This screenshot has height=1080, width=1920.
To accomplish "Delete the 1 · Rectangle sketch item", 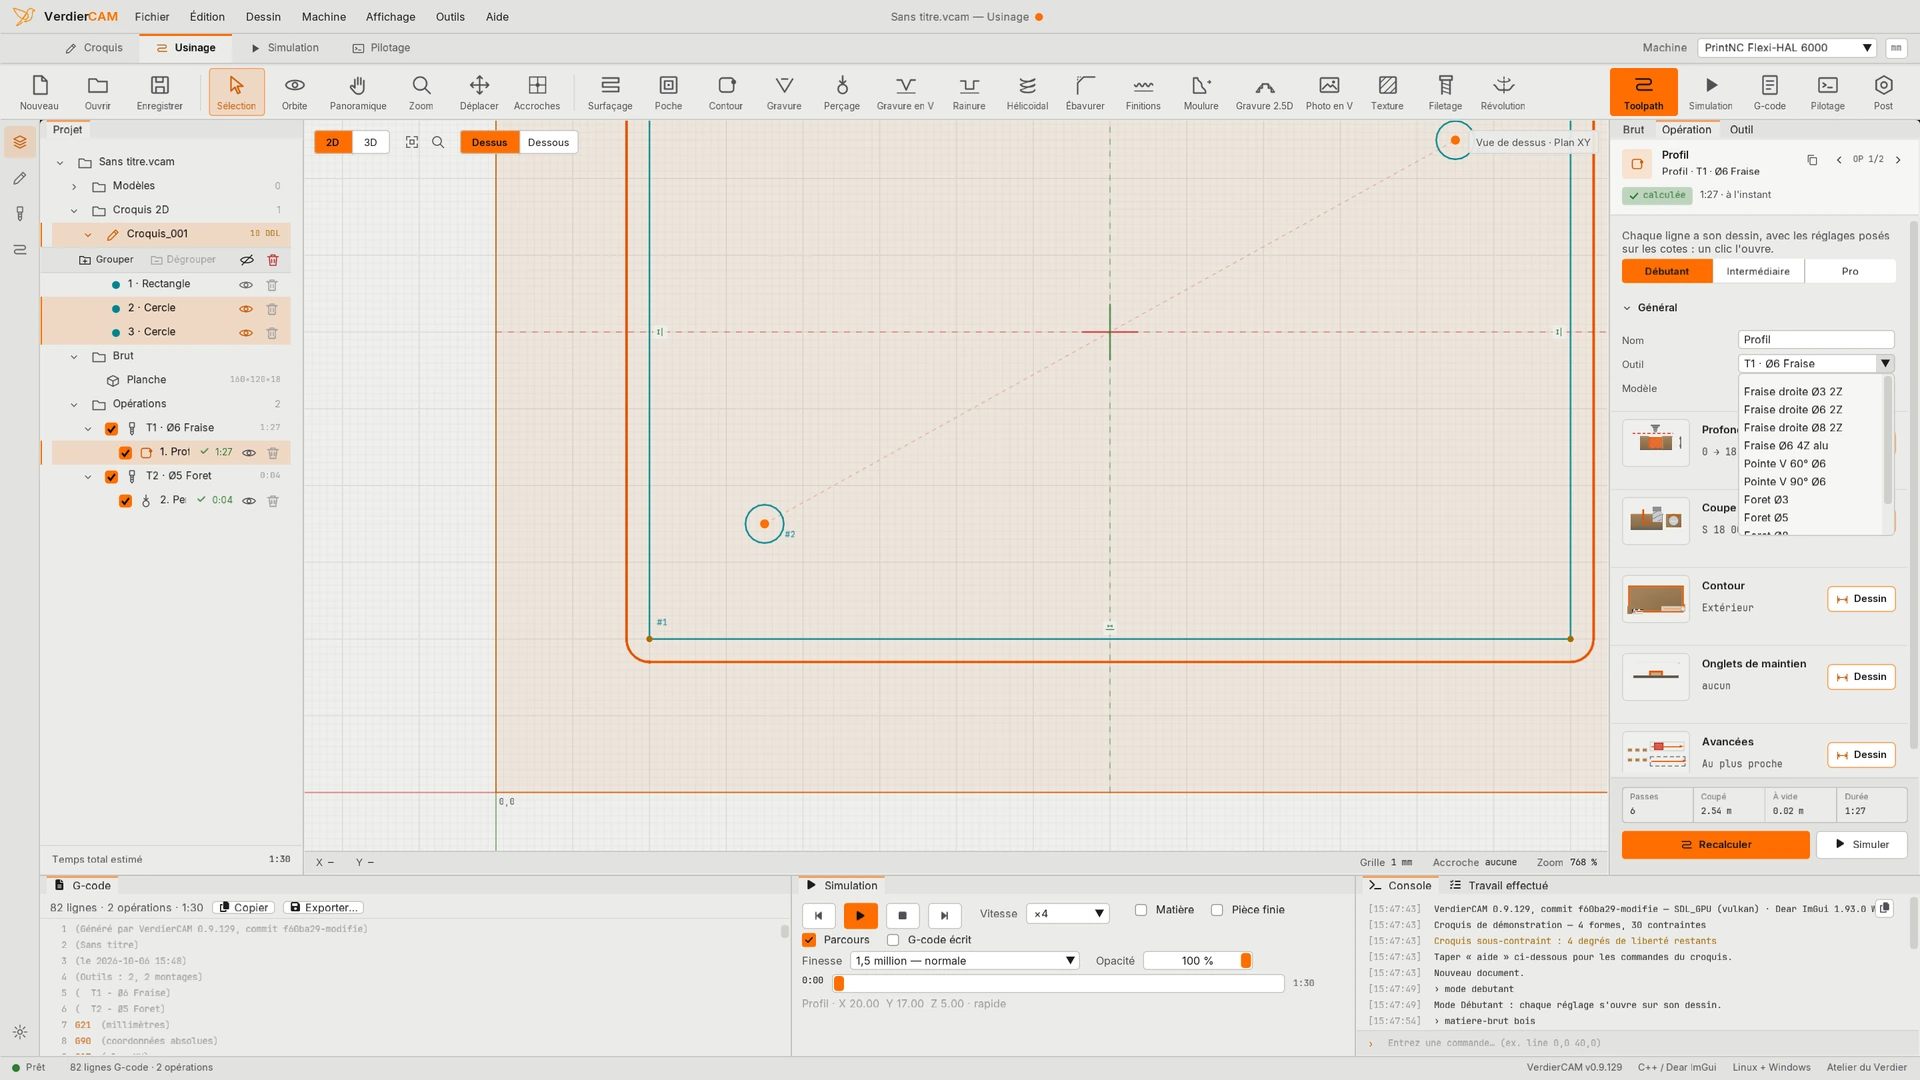I will (272, 285).
